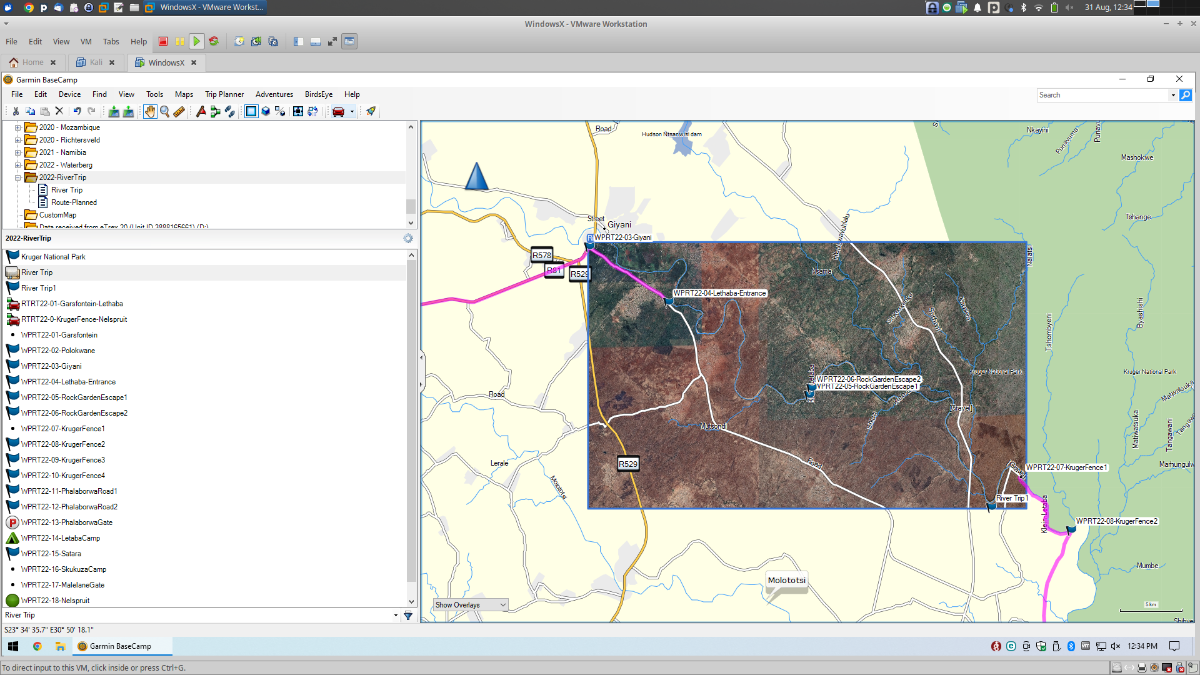The height and width of the screenshot is (675, 1200).
Task: Click the VMware yellow suspend icon
Action: point(180,41)
